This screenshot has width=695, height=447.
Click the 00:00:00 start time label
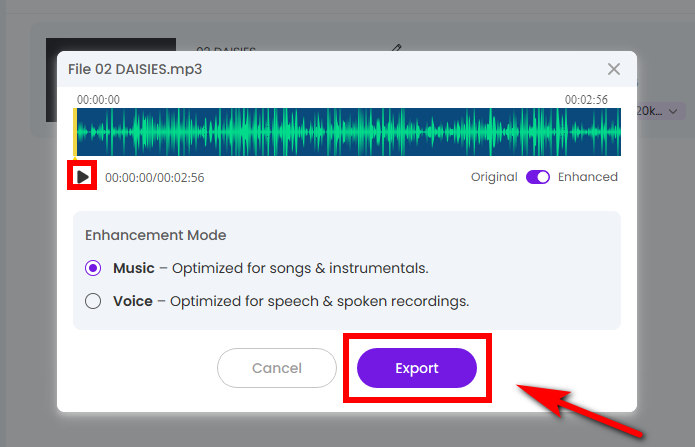[x=98, y=100]
